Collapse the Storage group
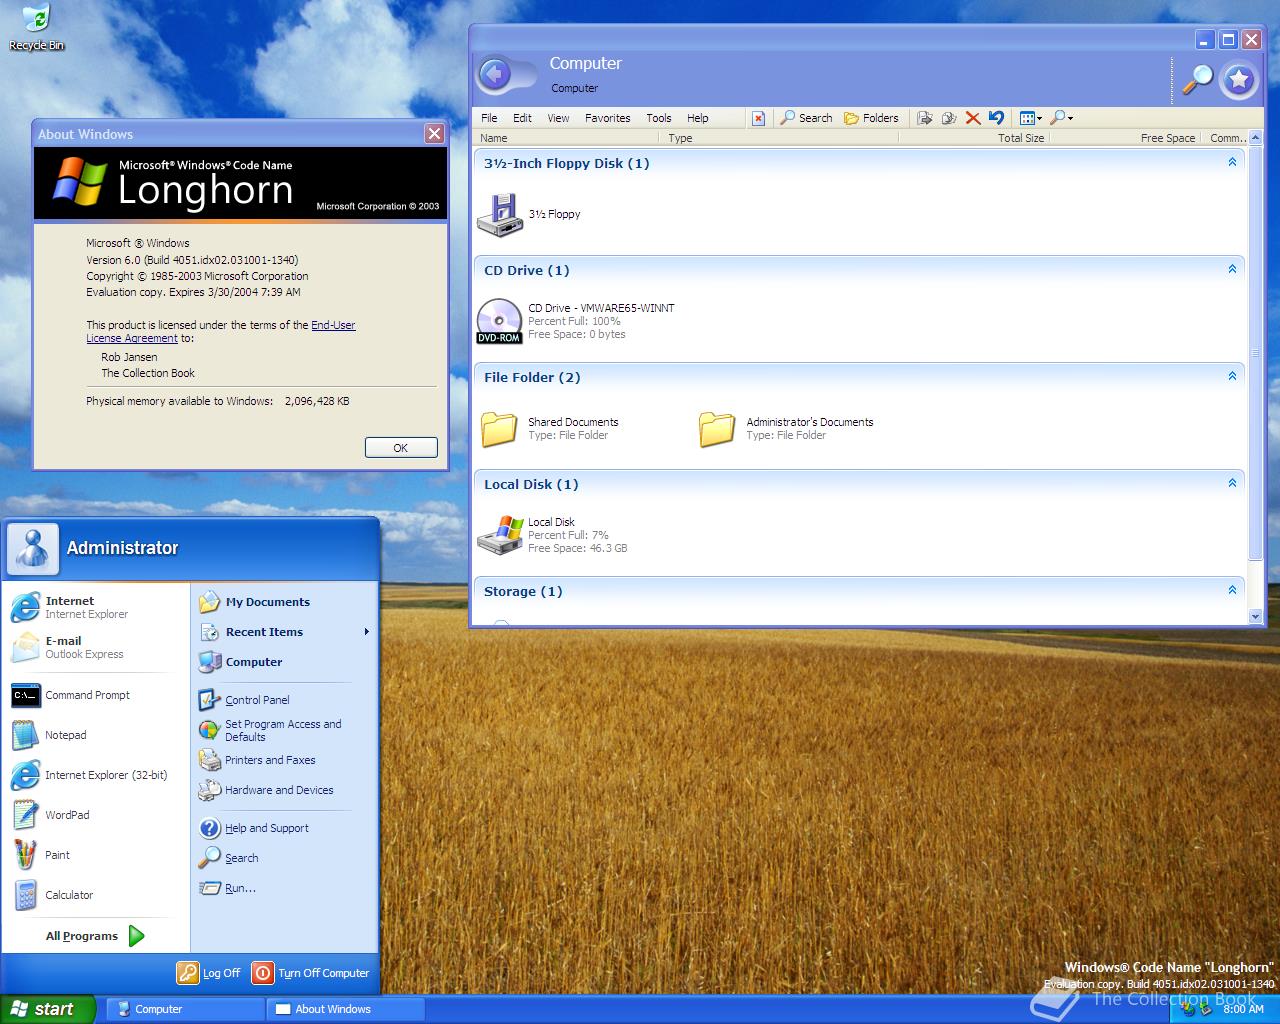This screenshot has height=1024, width=1280. pos(1232,590)
